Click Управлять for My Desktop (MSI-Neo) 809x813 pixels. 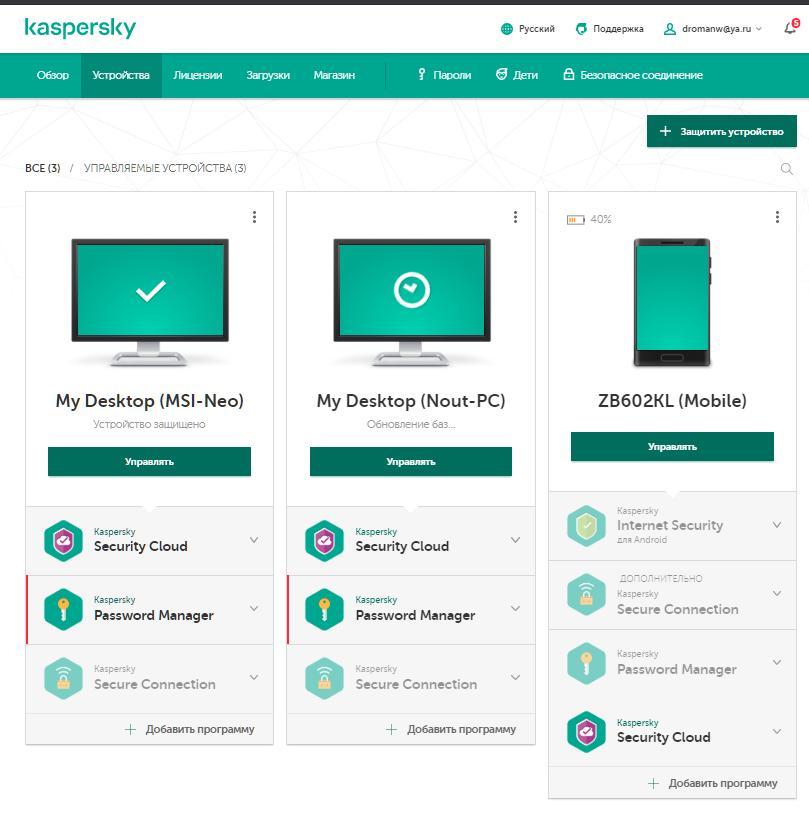pos(149,461)
